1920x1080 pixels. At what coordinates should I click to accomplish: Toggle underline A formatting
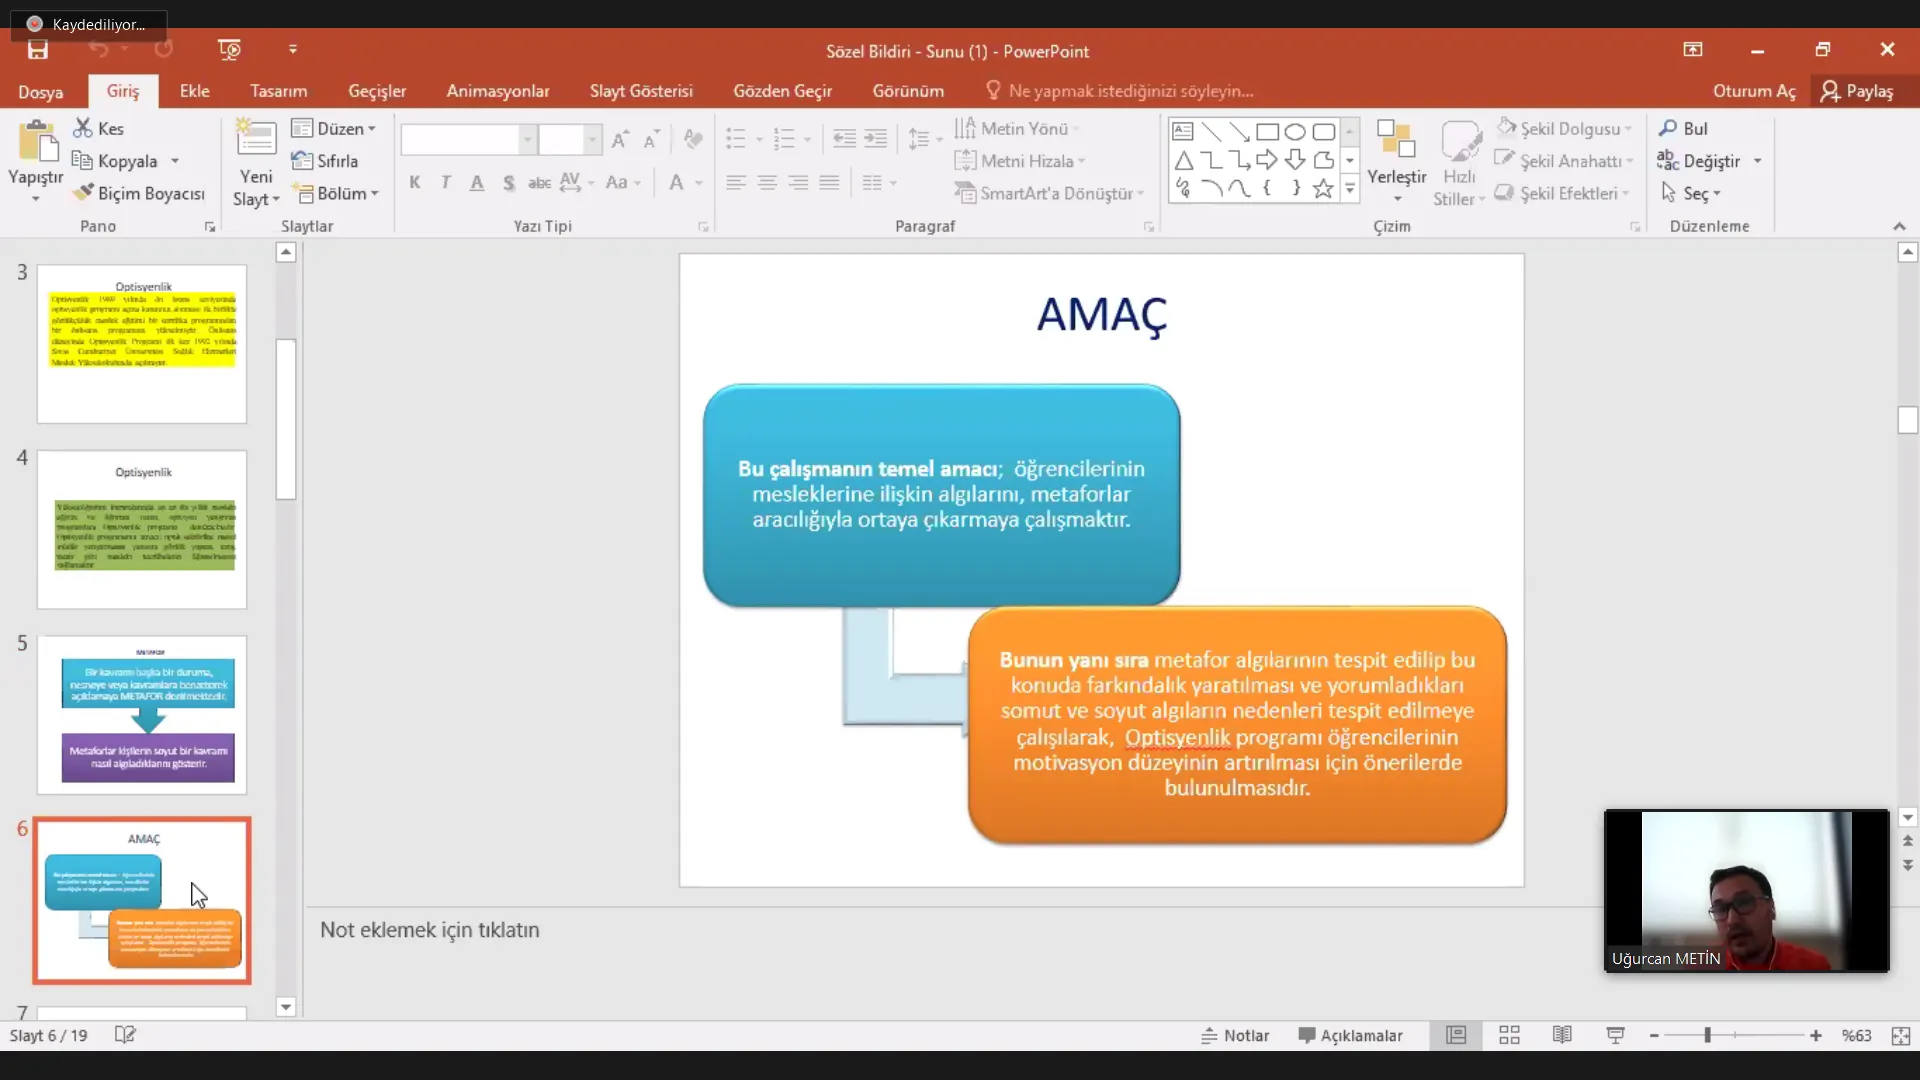coord(477,182)
